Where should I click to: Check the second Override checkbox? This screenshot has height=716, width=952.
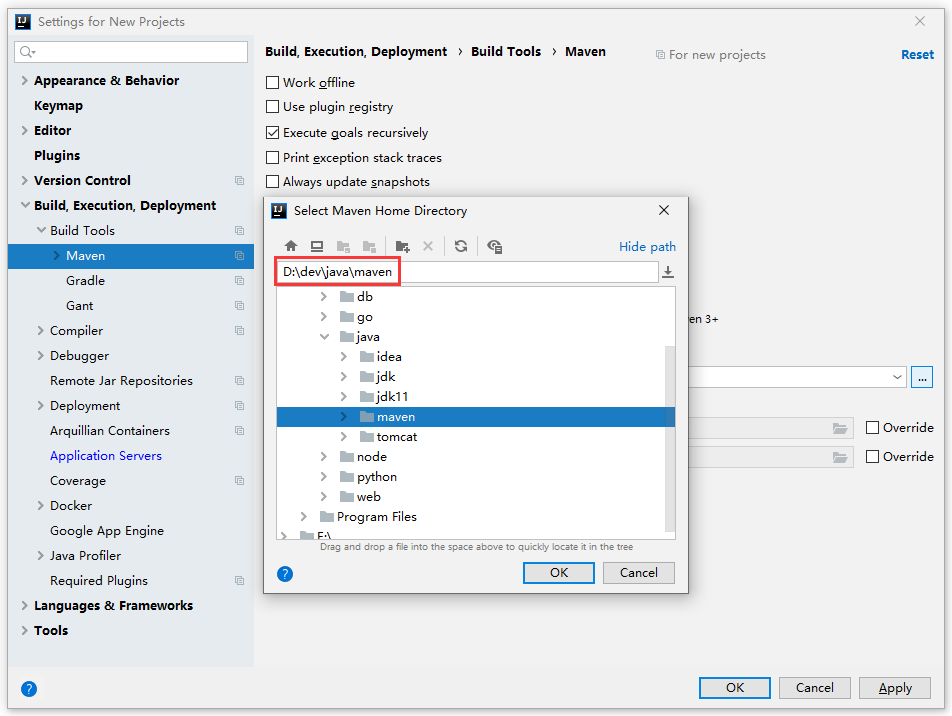[x=872, y=456]
